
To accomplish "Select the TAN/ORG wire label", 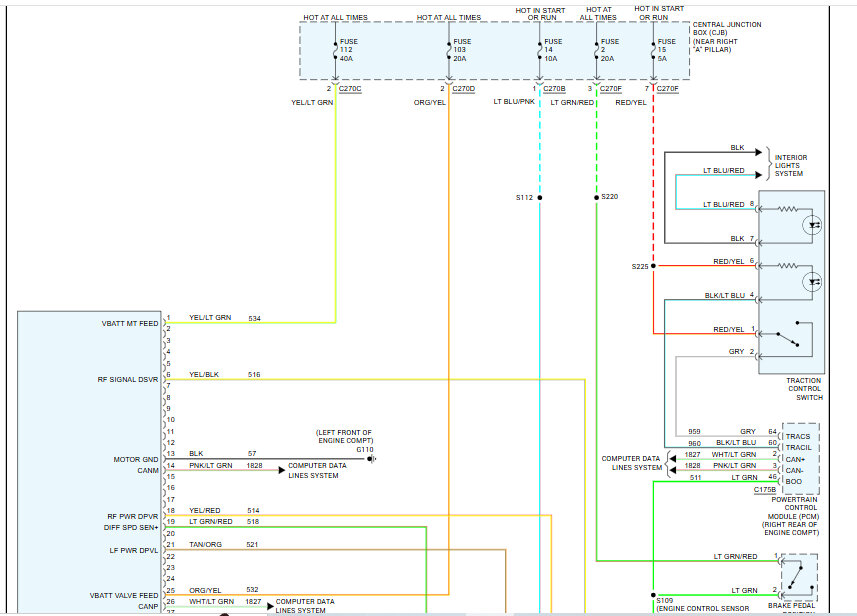I will 206,544.
